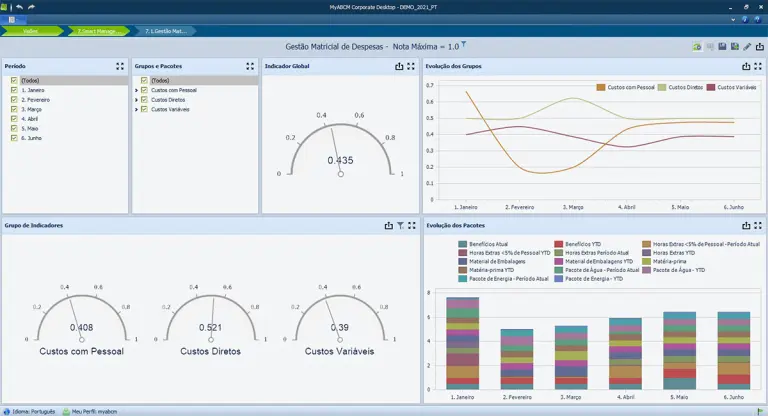
Task: Switch to the Vallen tab
Action: click(x=30, y=31)
